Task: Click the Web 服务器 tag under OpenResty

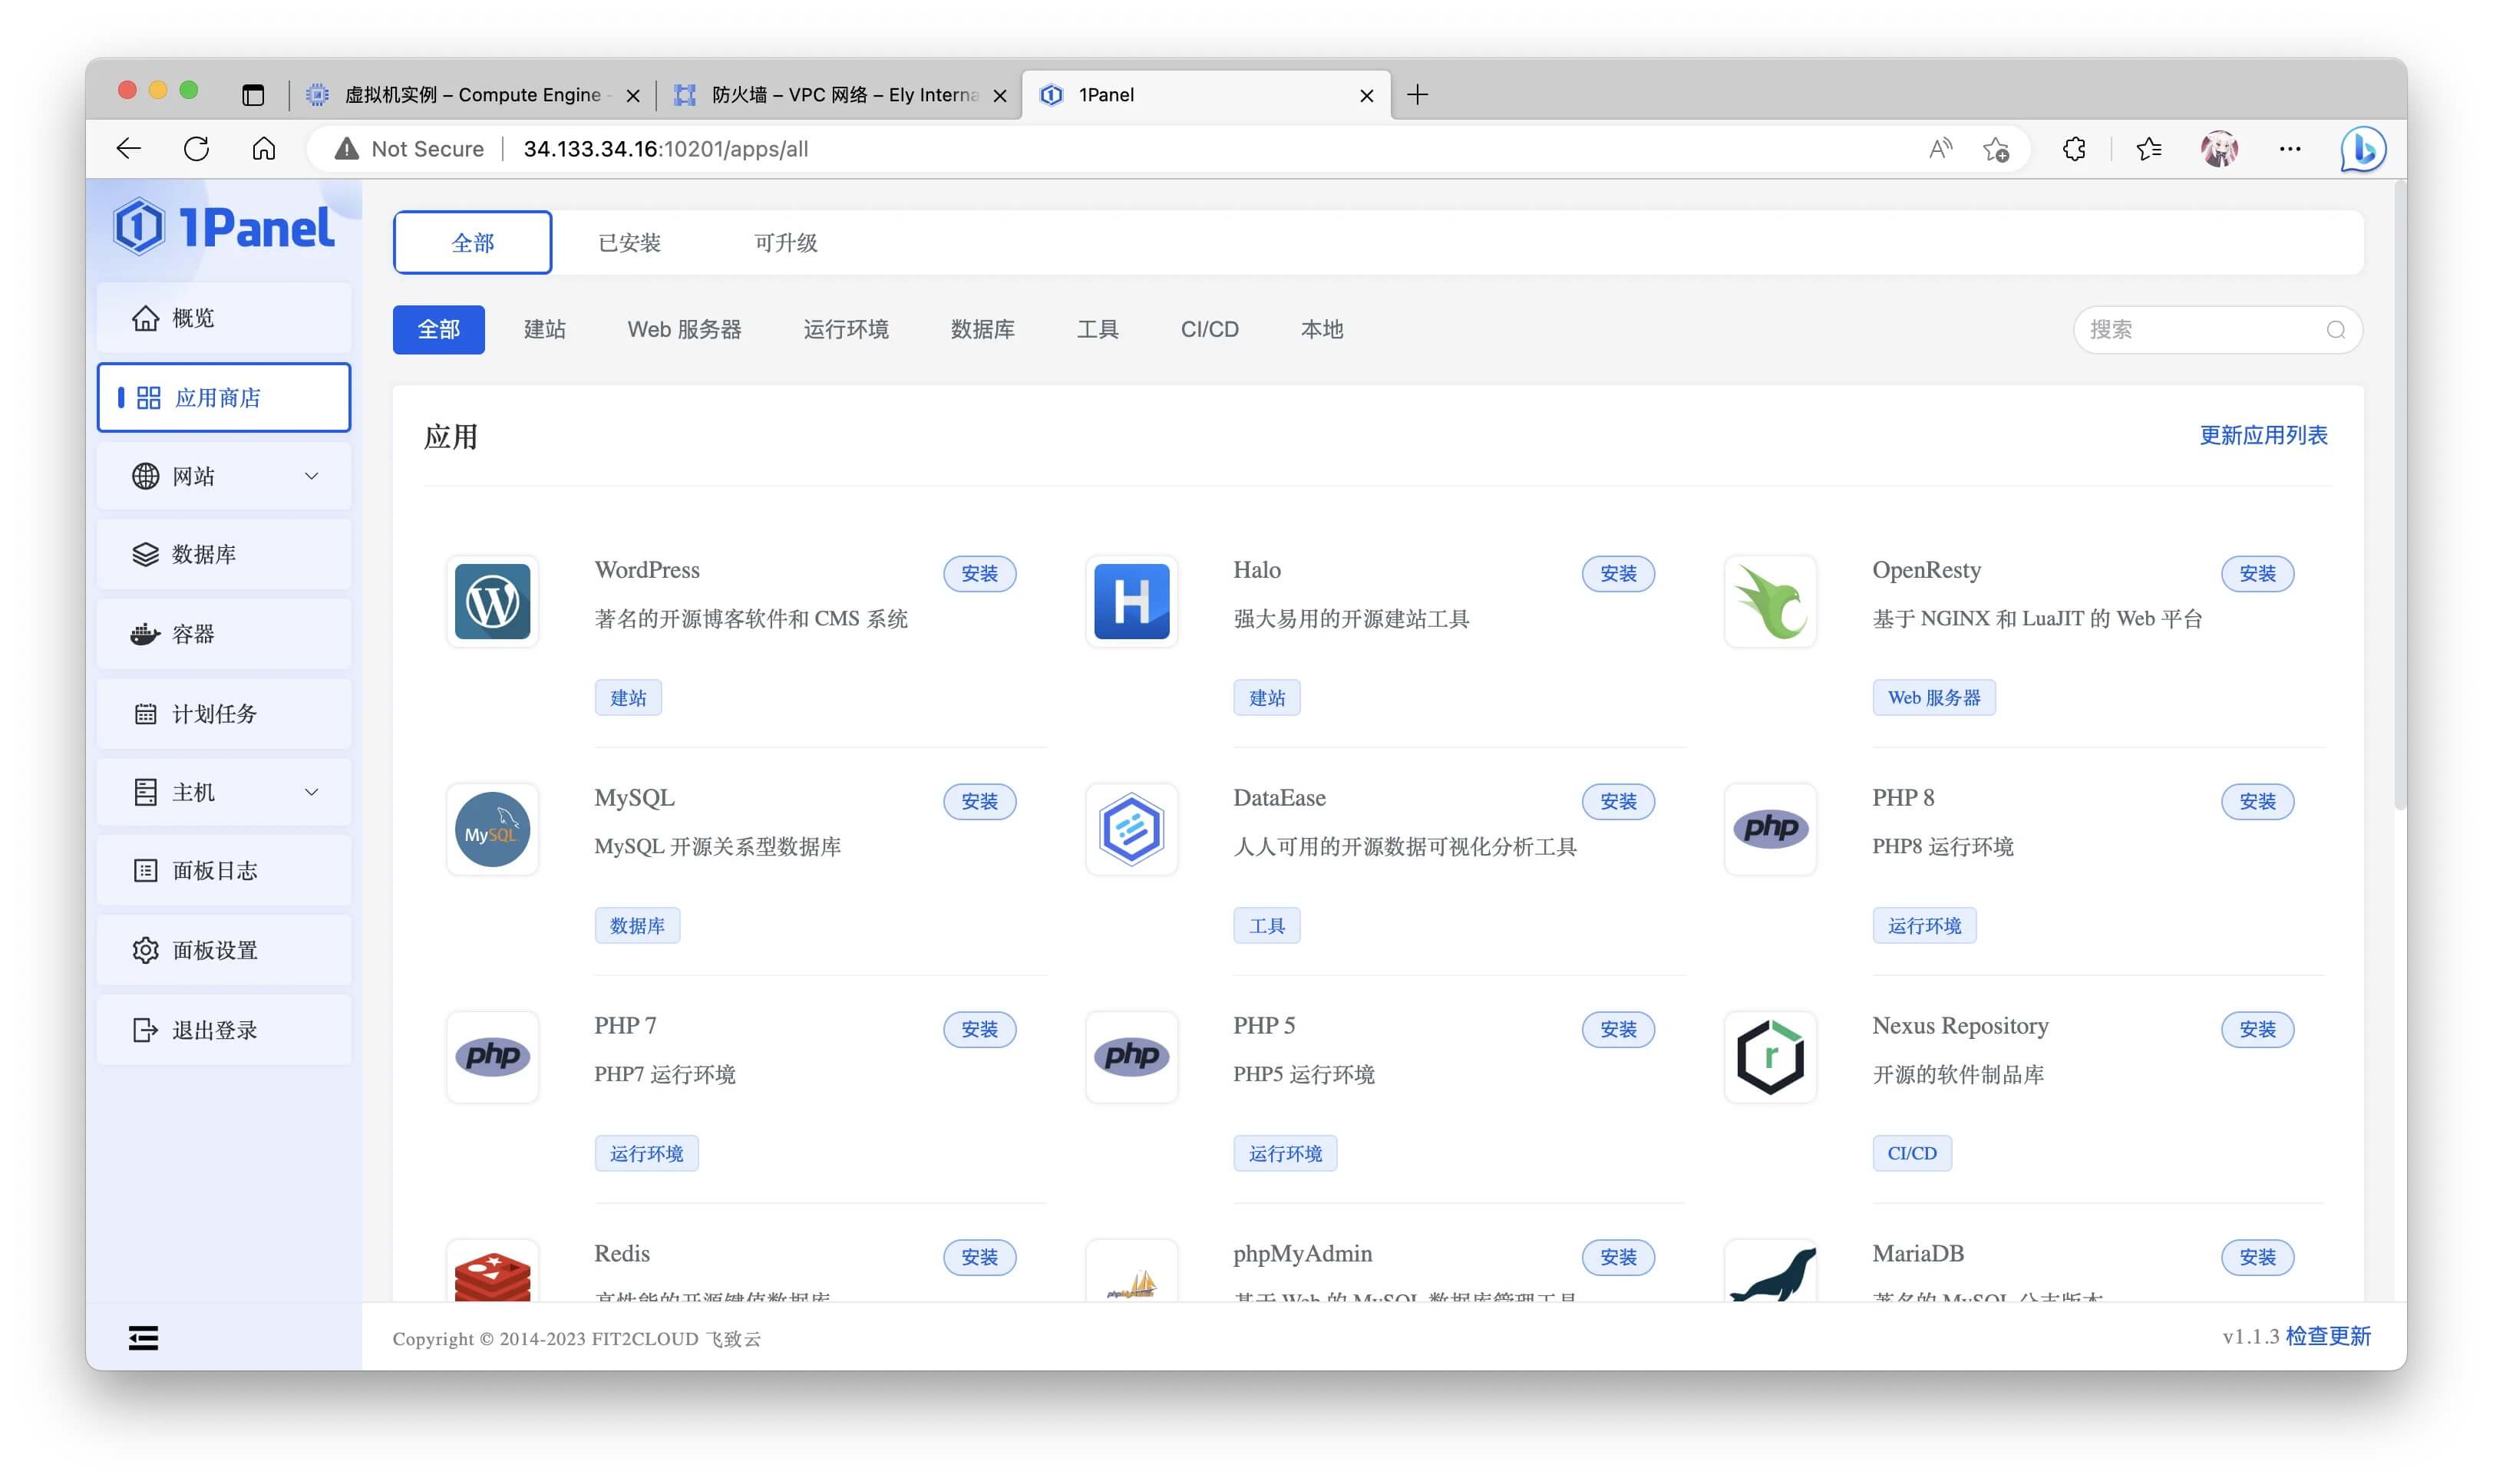Action: 1934,698
